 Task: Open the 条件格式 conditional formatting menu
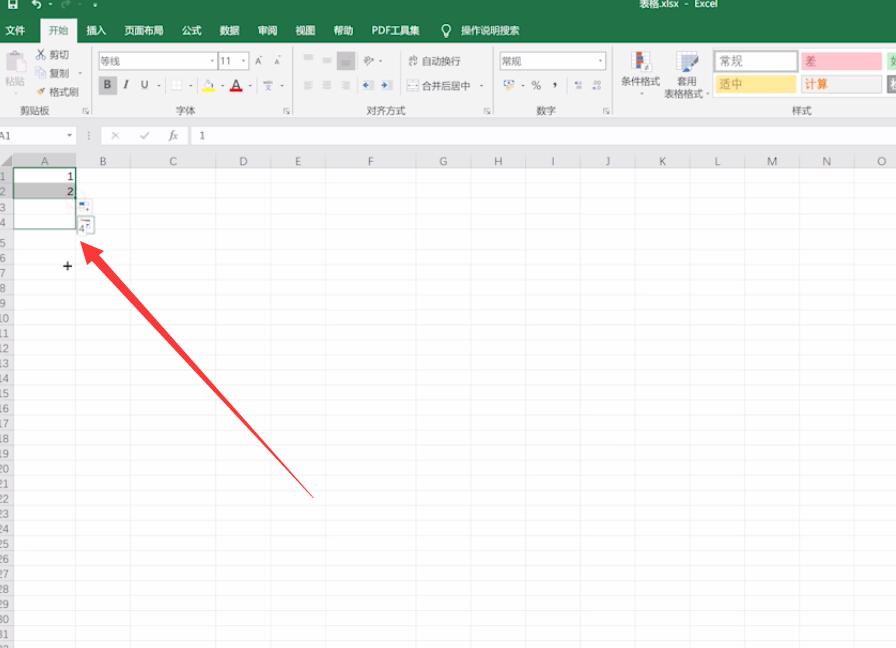pos(641,73)
